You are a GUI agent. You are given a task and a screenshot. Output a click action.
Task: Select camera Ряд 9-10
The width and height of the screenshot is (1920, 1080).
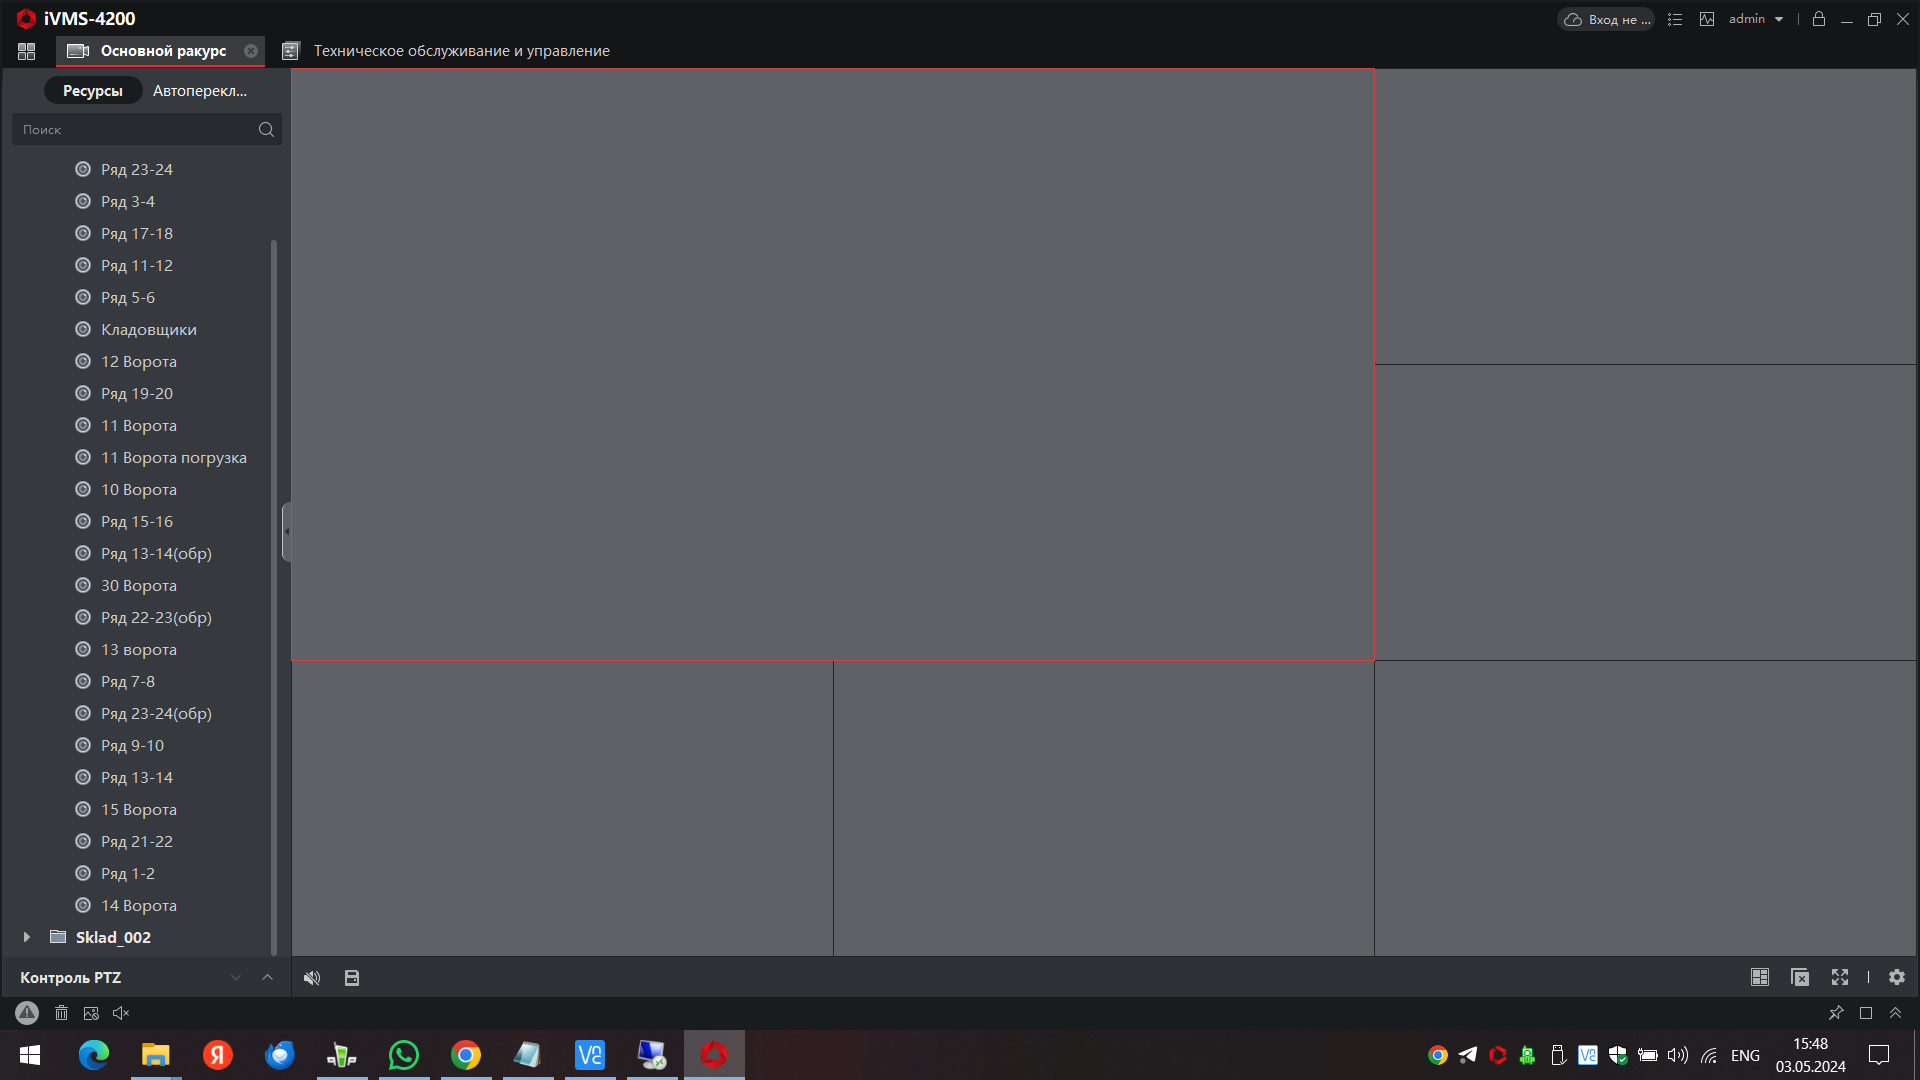[x=132, y=746]
